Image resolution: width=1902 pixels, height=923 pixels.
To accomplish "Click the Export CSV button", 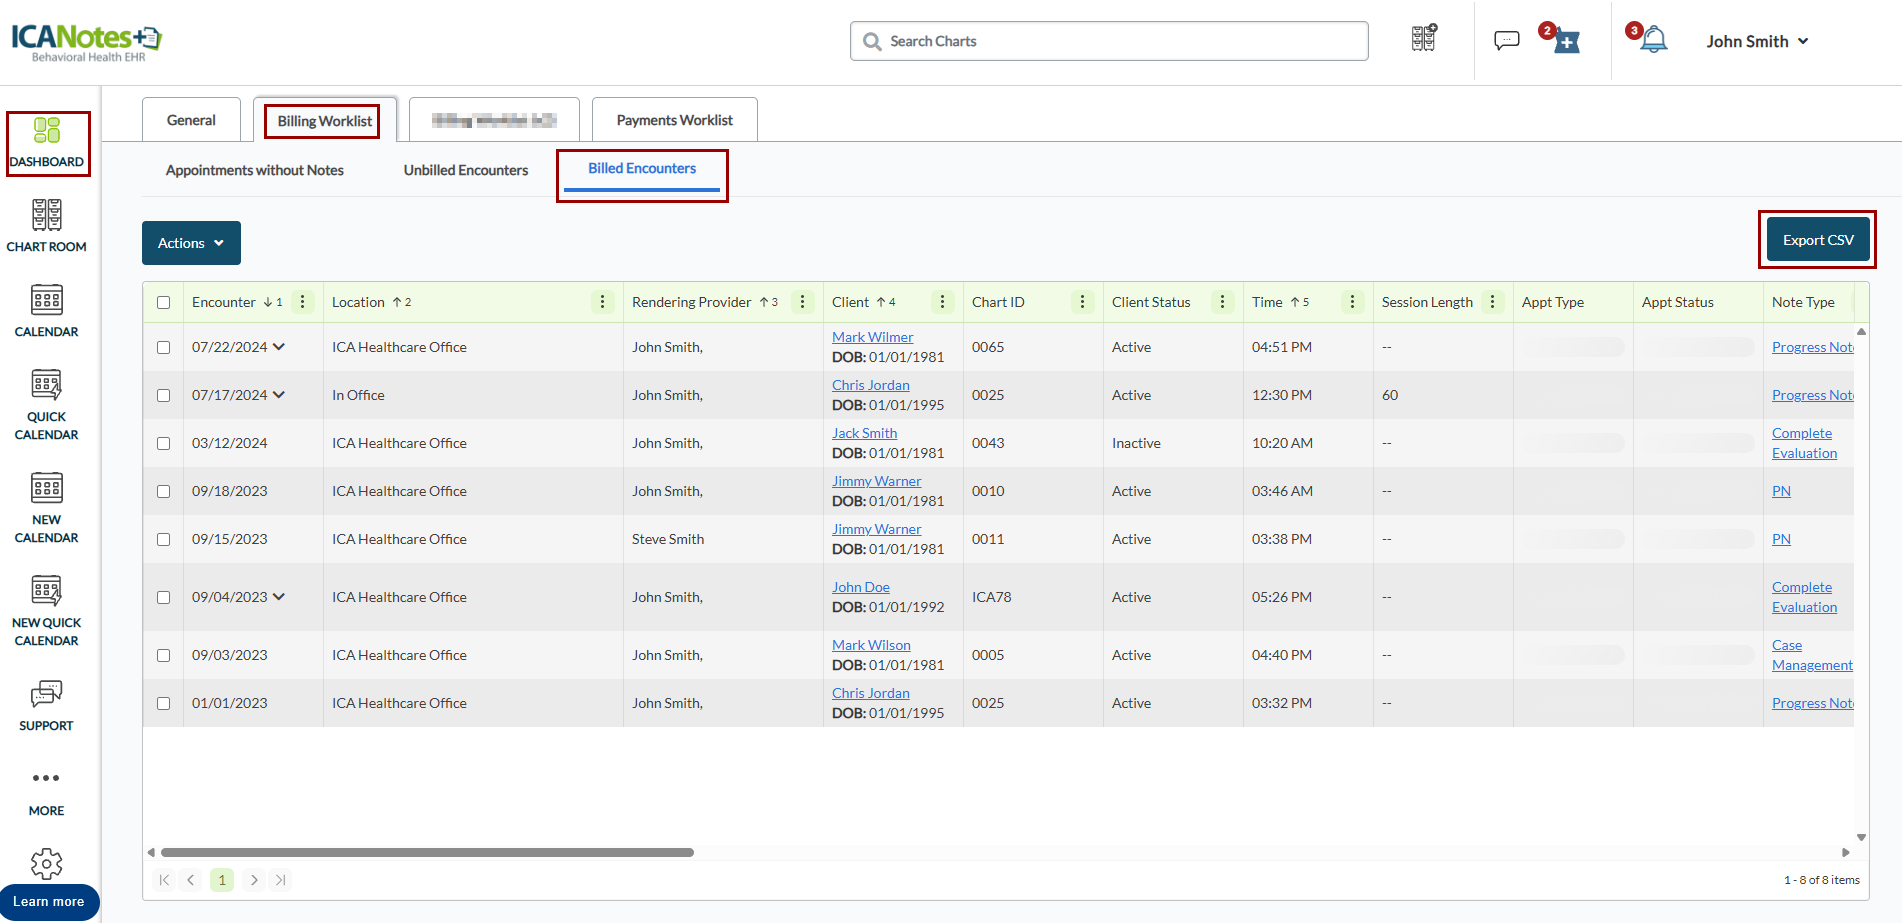I will [1817, 240].
